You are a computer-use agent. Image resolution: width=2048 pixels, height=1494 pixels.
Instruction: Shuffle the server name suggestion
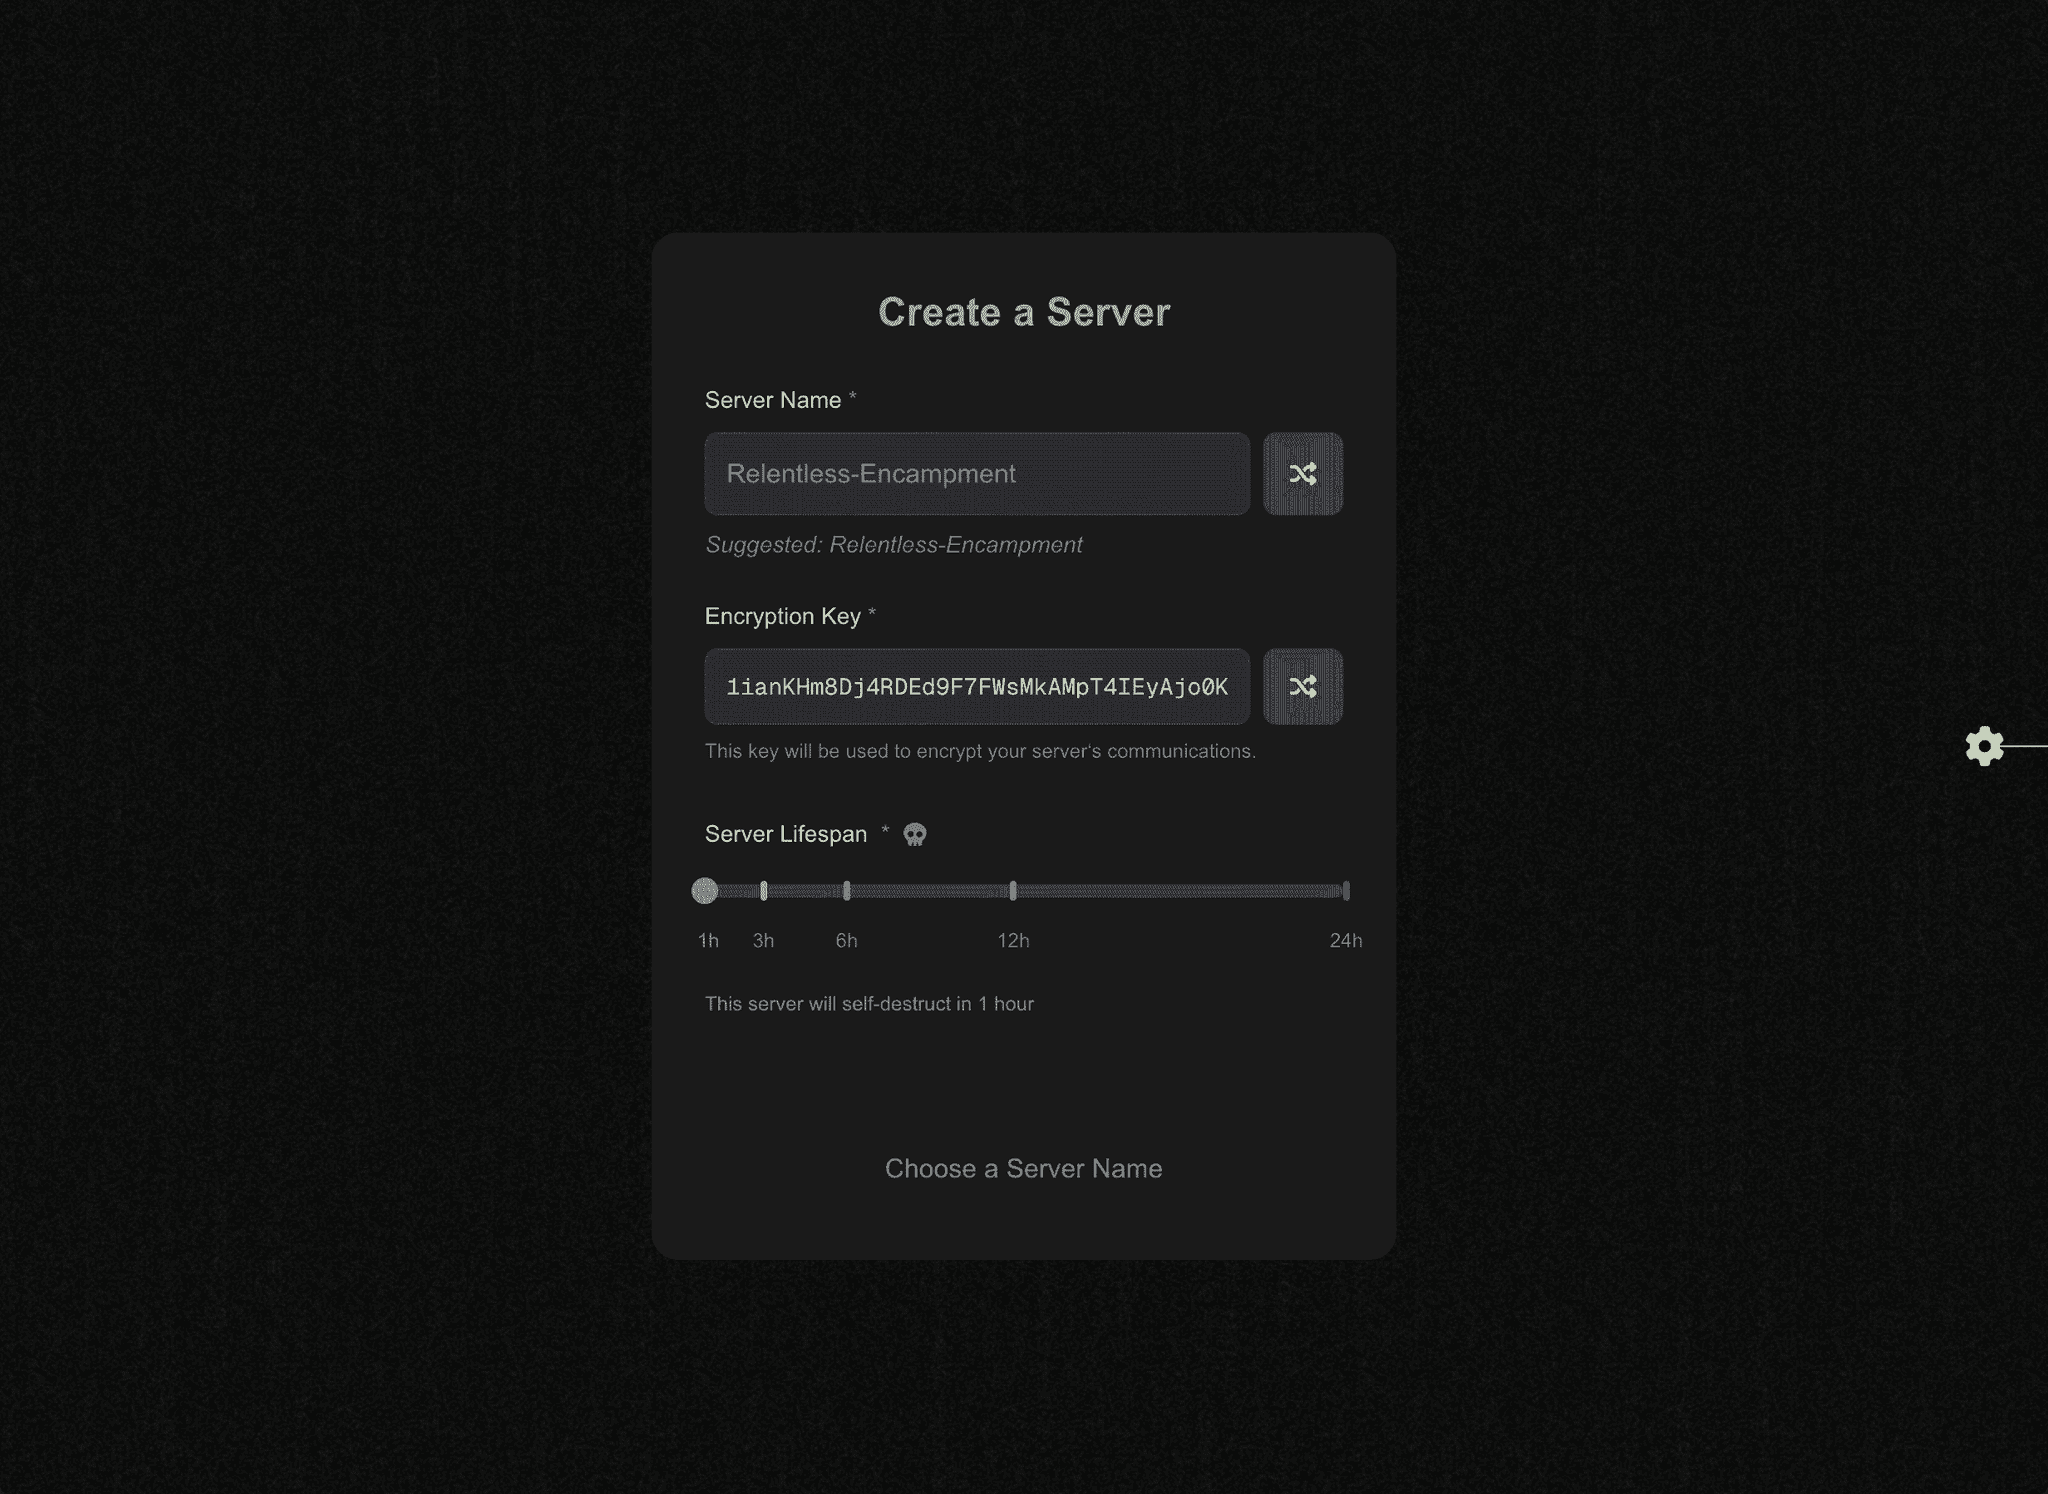click(1303, 474)
